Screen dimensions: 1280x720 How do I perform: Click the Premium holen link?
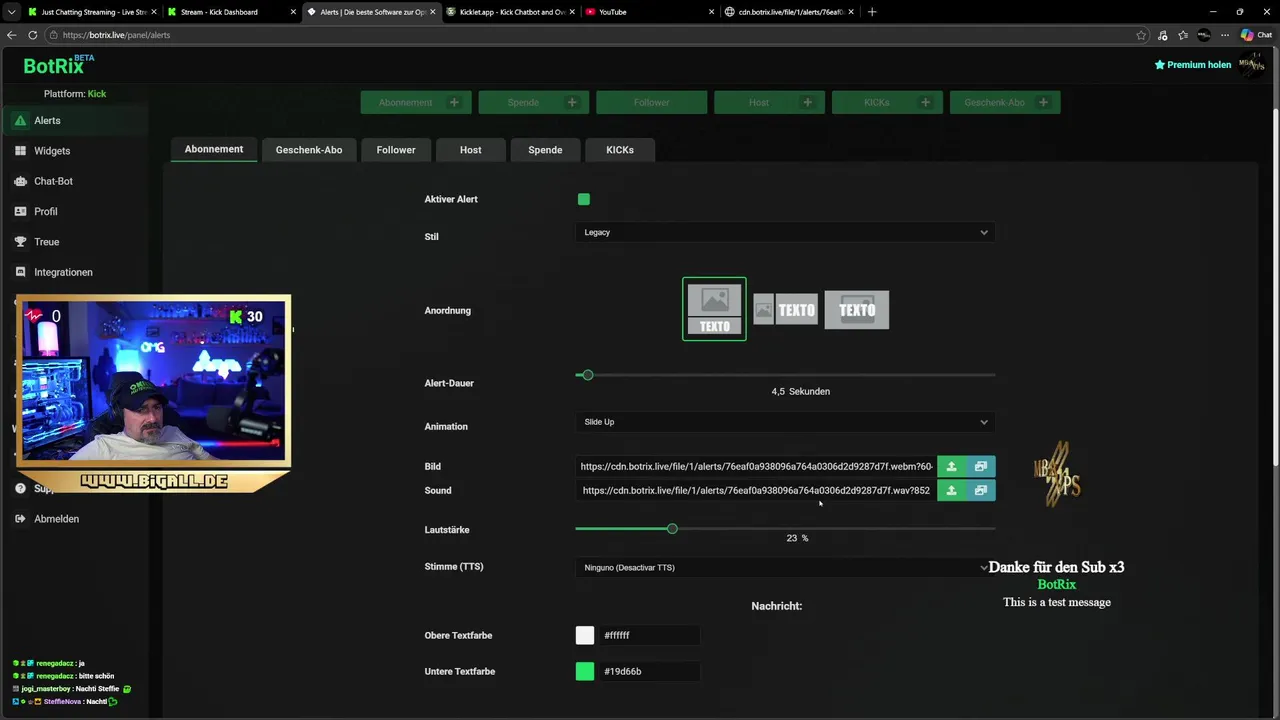click(x=1193, y=65)
